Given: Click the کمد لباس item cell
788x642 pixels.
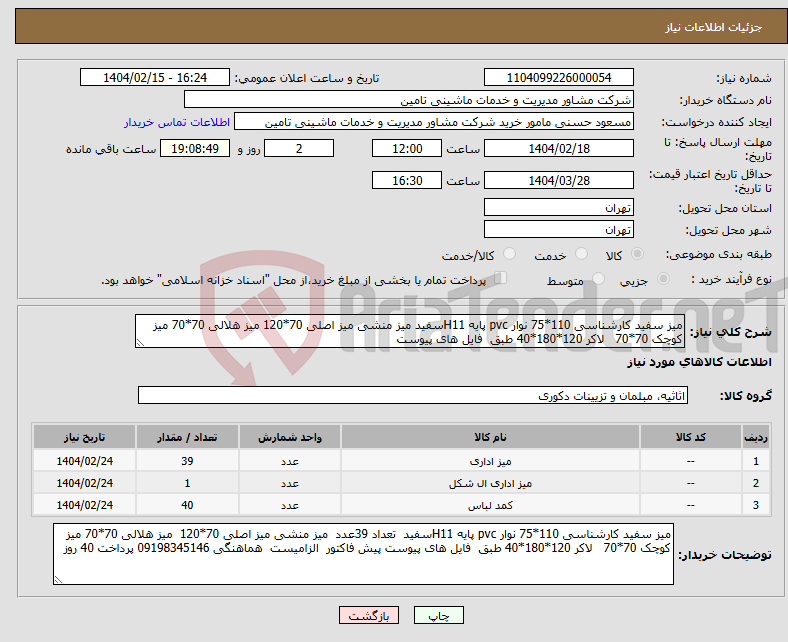Looking at the screenshot, I should click(x=490, y=505).
